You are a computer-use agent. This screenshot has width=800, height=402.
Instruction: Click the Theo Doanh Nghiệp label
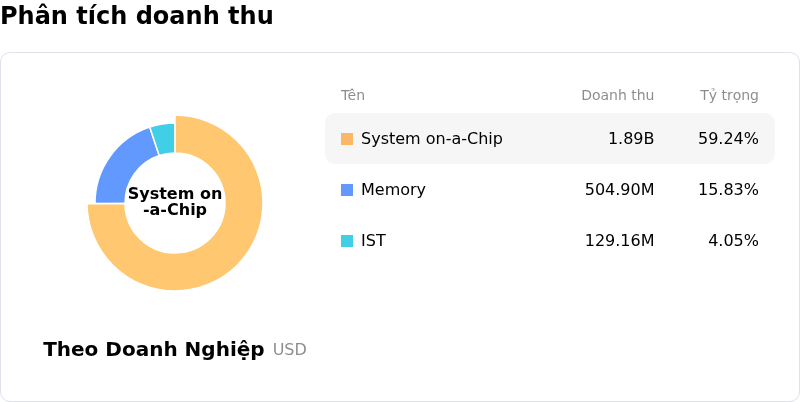[154, 350]
